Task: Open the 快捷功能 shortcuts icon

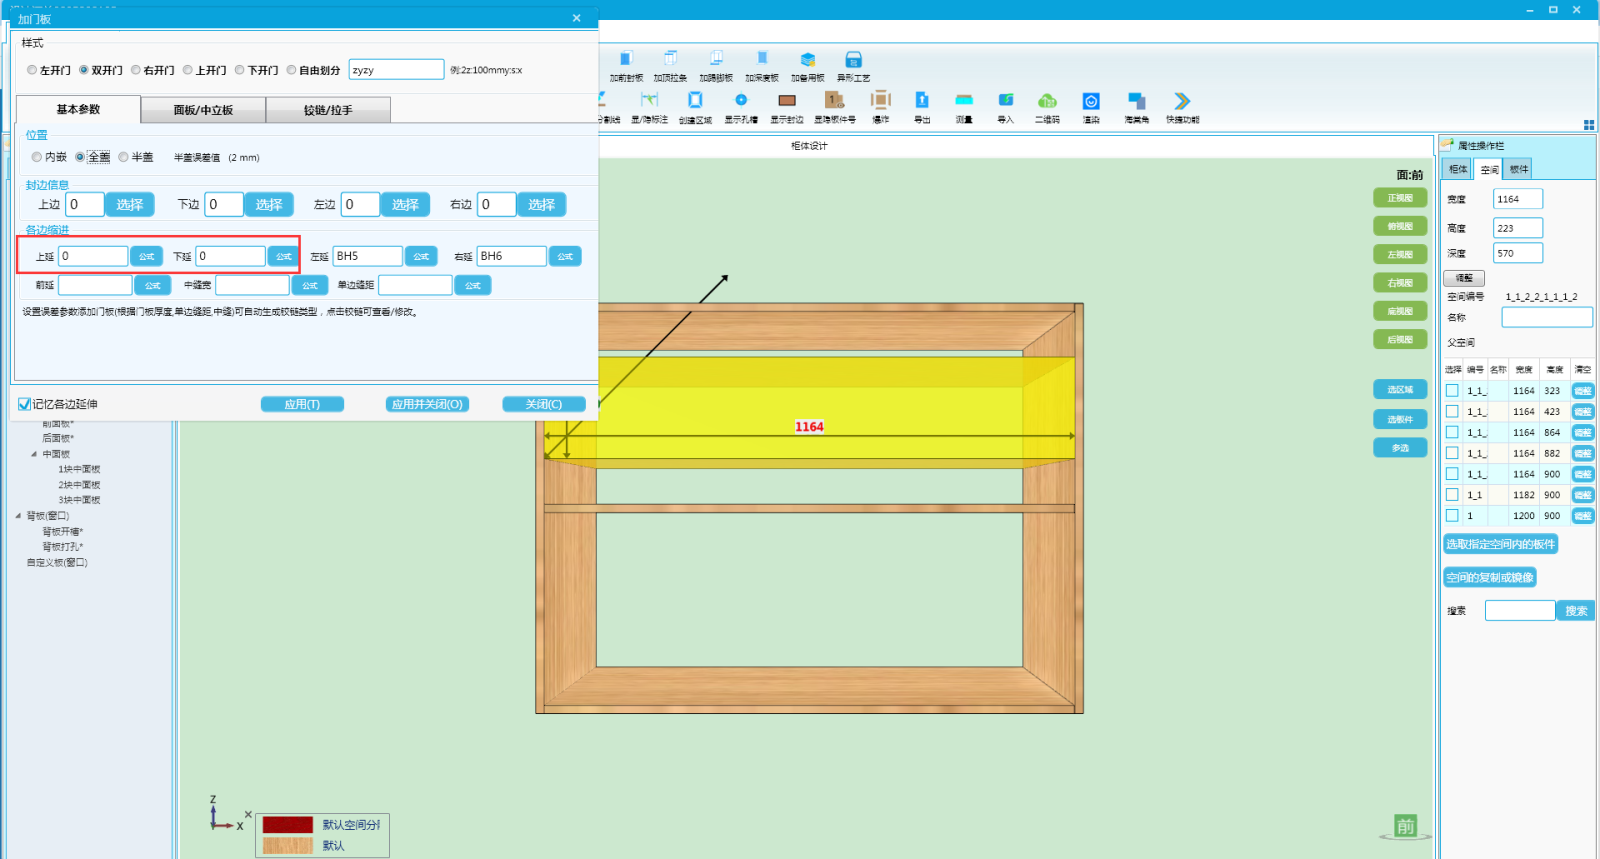Action: (x=1182, y=100)
